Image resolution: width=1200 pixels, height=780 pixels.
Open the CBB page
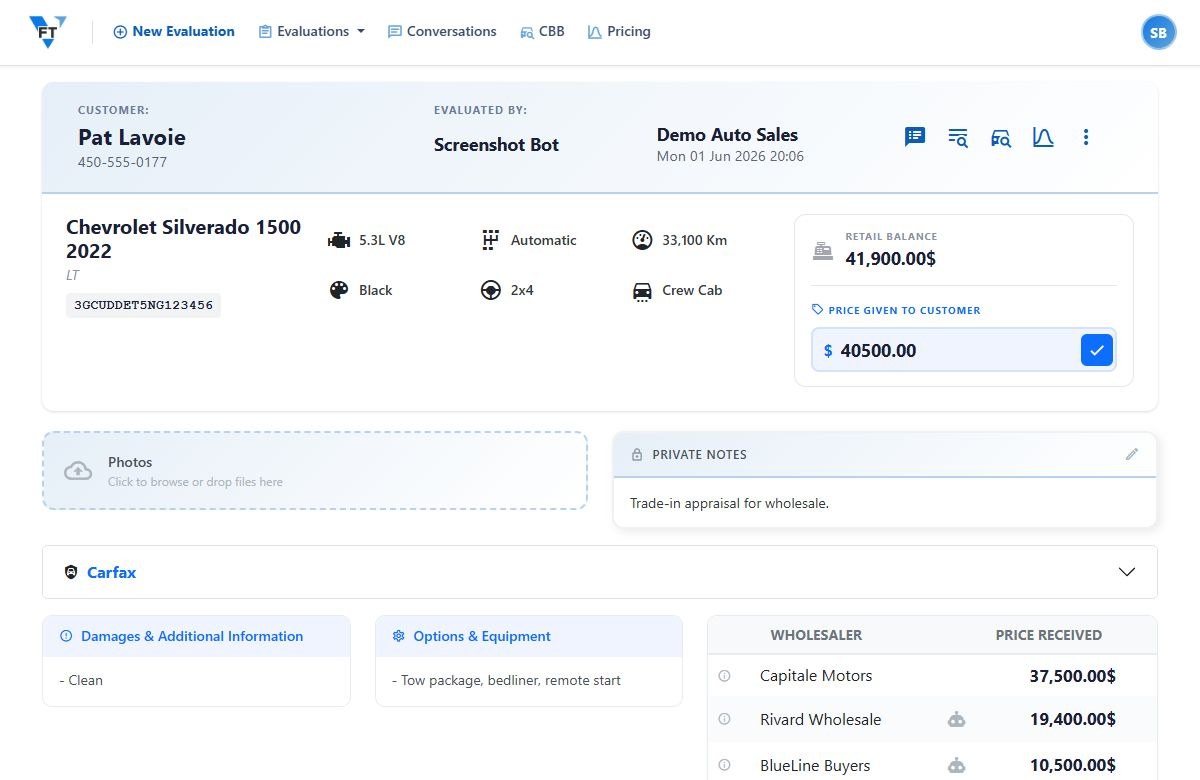point(542,32)
